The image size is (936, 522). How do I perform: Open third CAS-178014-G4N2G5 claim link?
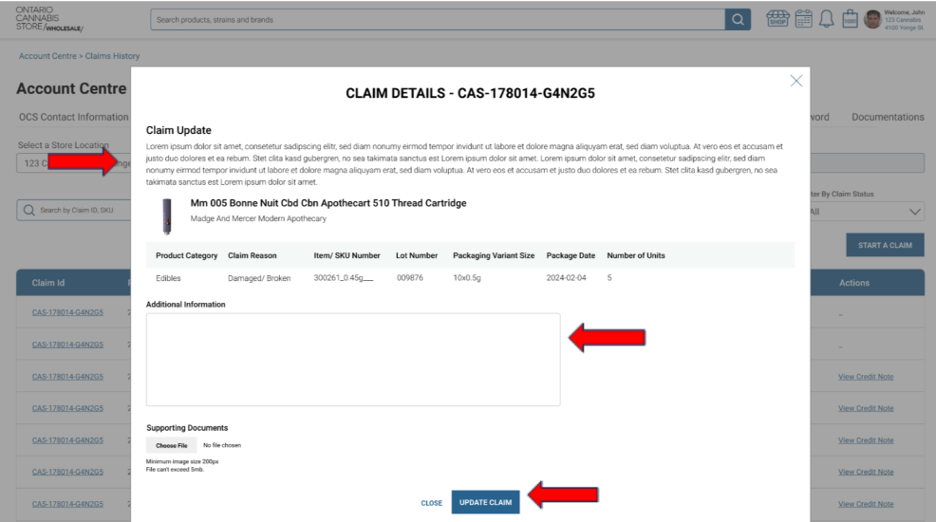67,377
